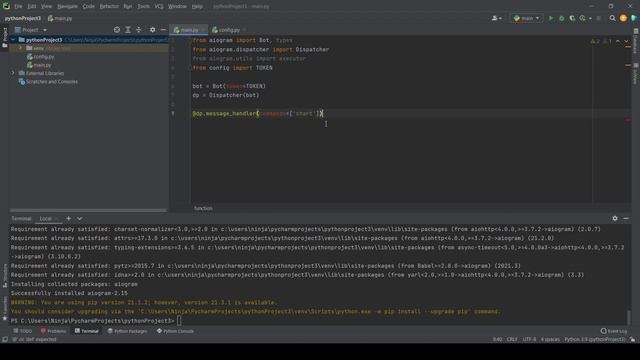The image size is (640, 360).
Task: Expand the venv folder
Action: point(20,48)
